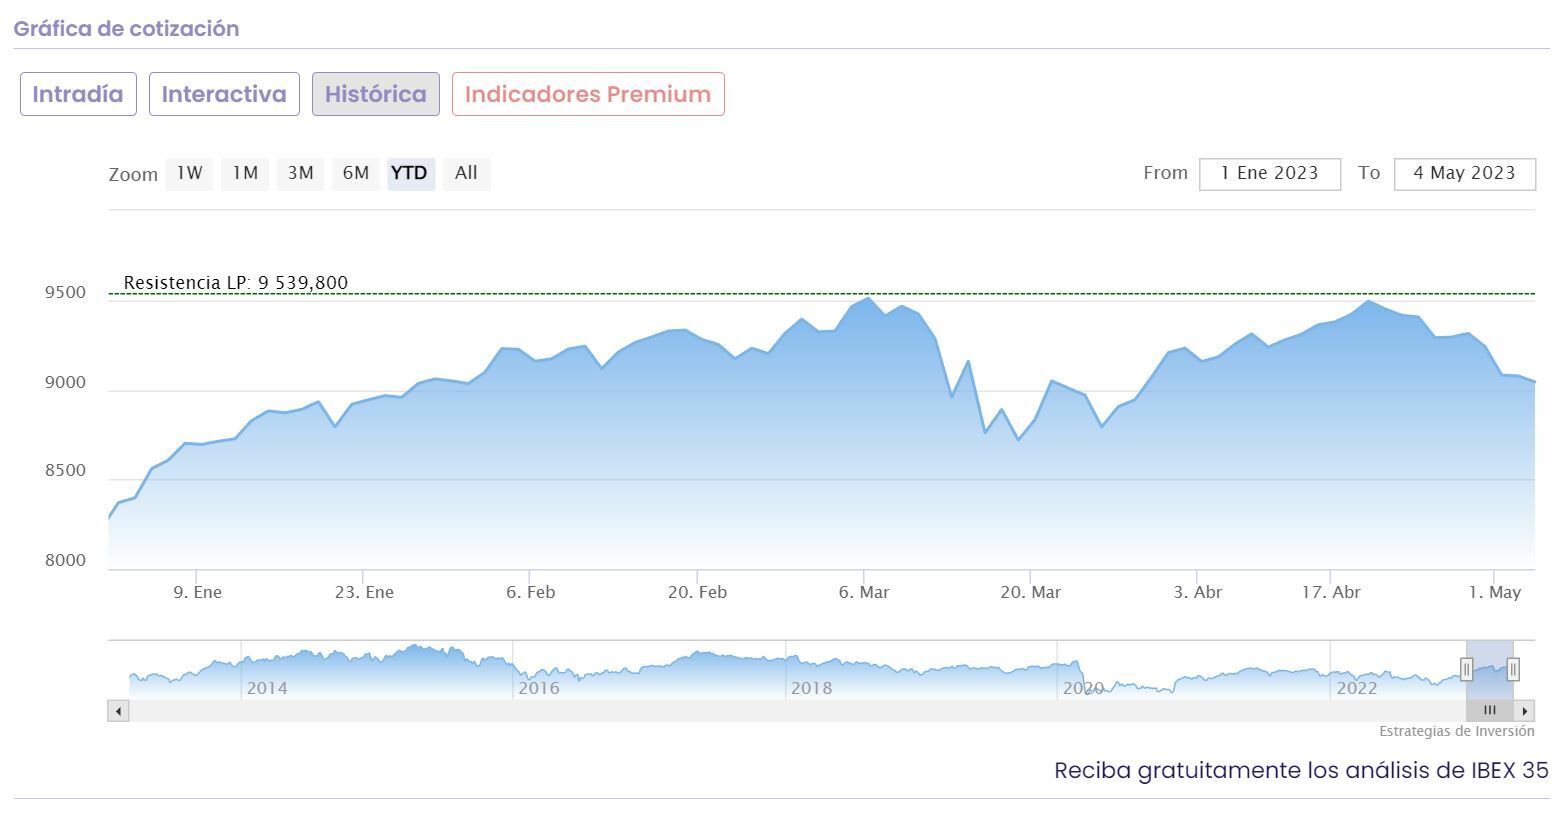1563x815 pixels.
Task: Select the 6M zoom range
Action: pos(355,173)
